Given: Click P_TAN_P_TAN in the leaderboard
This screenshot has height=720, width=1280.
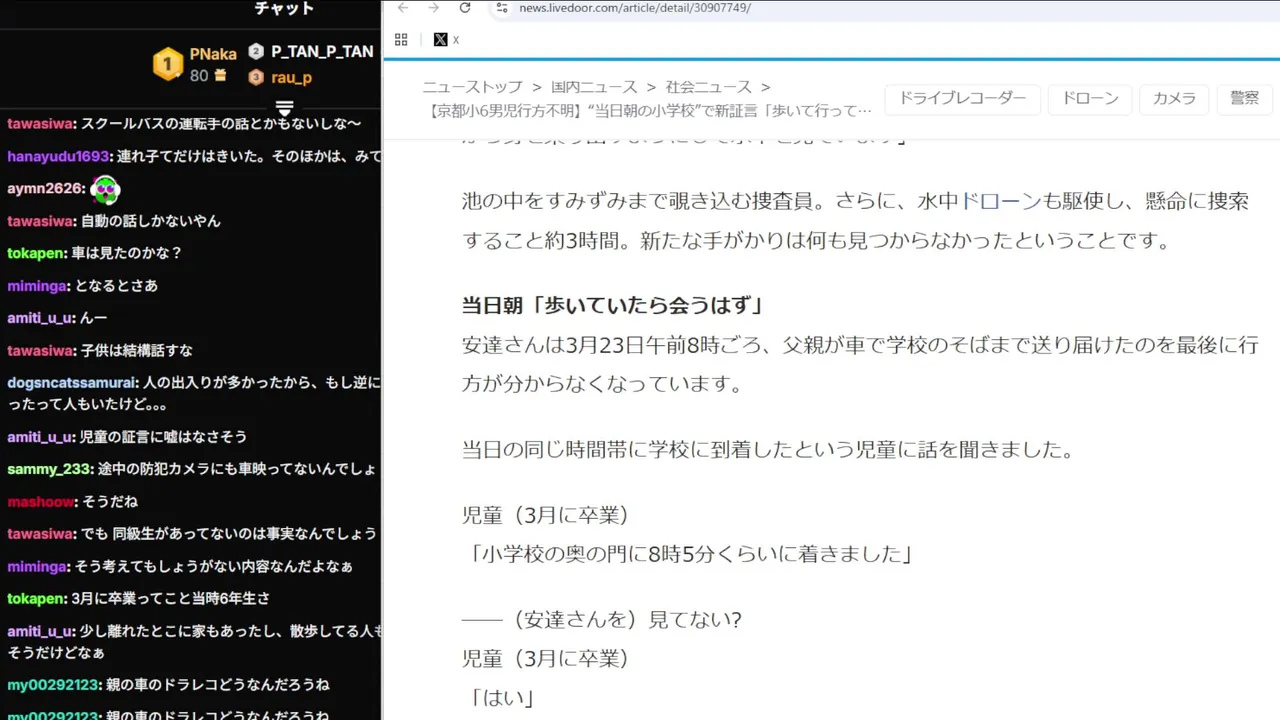Looking at the screenshot, I should pyautogui.click(x=322, y=52).
